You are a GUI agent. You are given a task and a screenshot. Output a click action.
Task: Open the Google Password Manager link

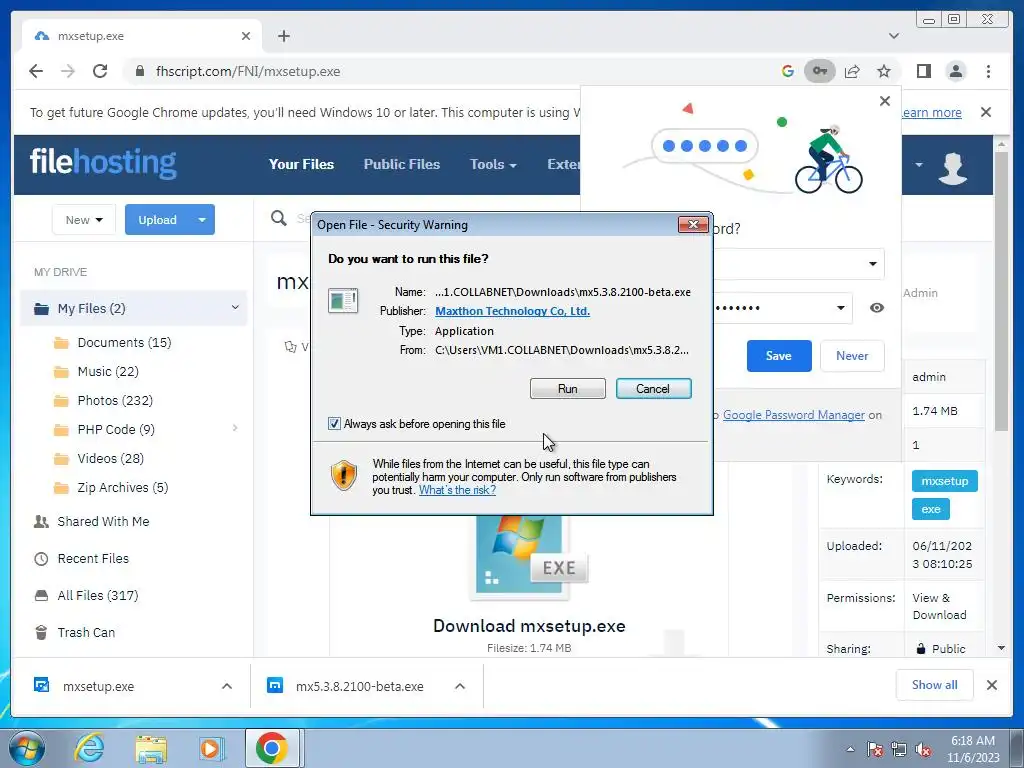(x=793, y=415)
